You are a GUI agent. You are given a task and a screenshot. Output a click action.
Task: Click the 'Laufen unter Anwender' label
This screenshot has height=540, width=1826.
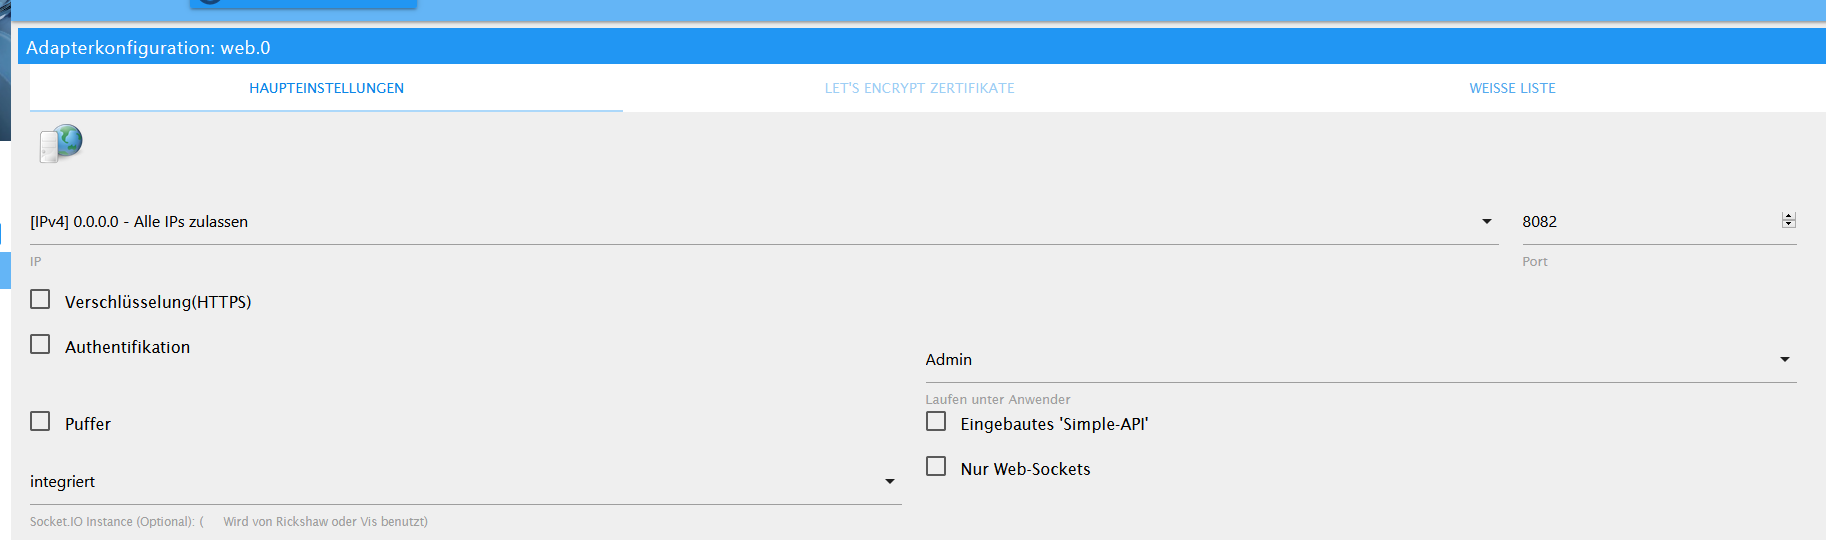[998, 399]
